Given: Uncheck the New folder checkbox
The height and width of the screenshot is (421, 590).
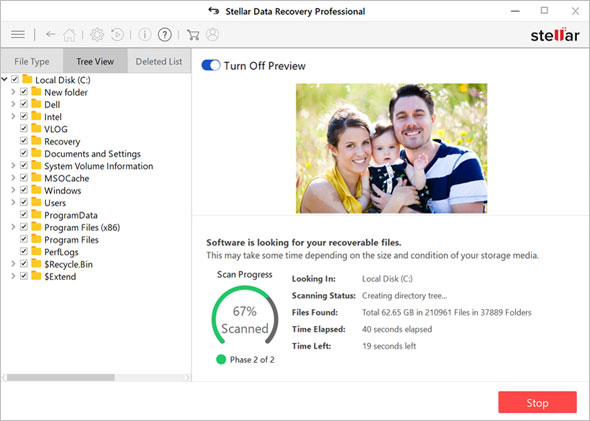Looking at the screenshot, I should pyautogui.click(x=24, y=91).
